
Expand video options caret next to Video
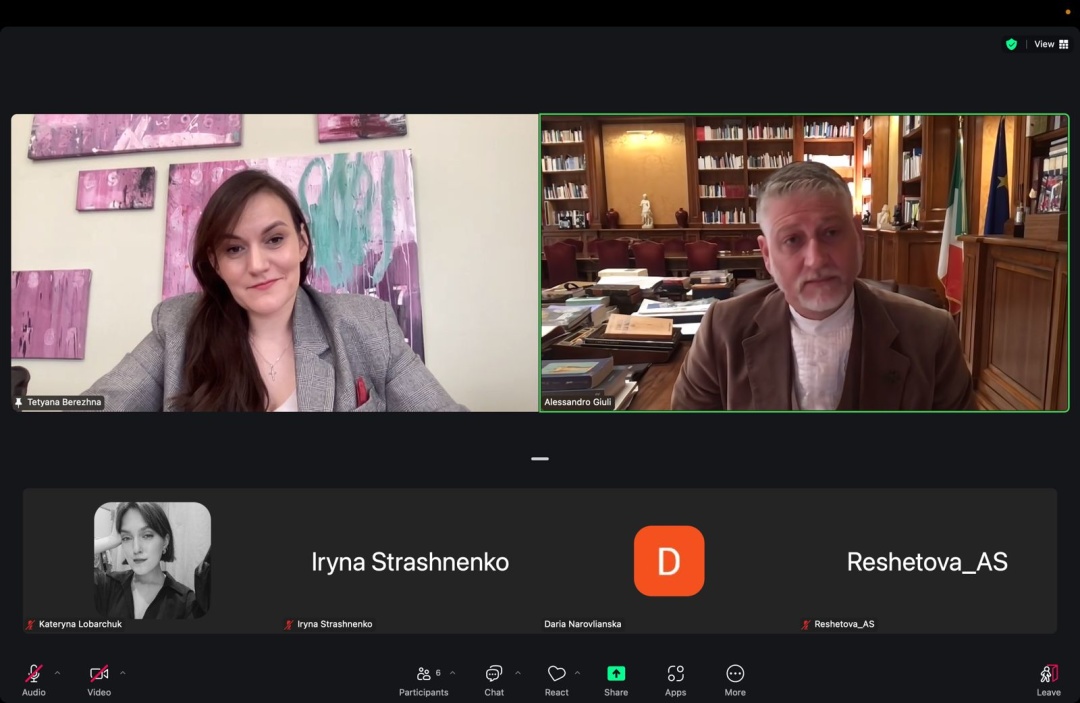[x=123, y=673]
